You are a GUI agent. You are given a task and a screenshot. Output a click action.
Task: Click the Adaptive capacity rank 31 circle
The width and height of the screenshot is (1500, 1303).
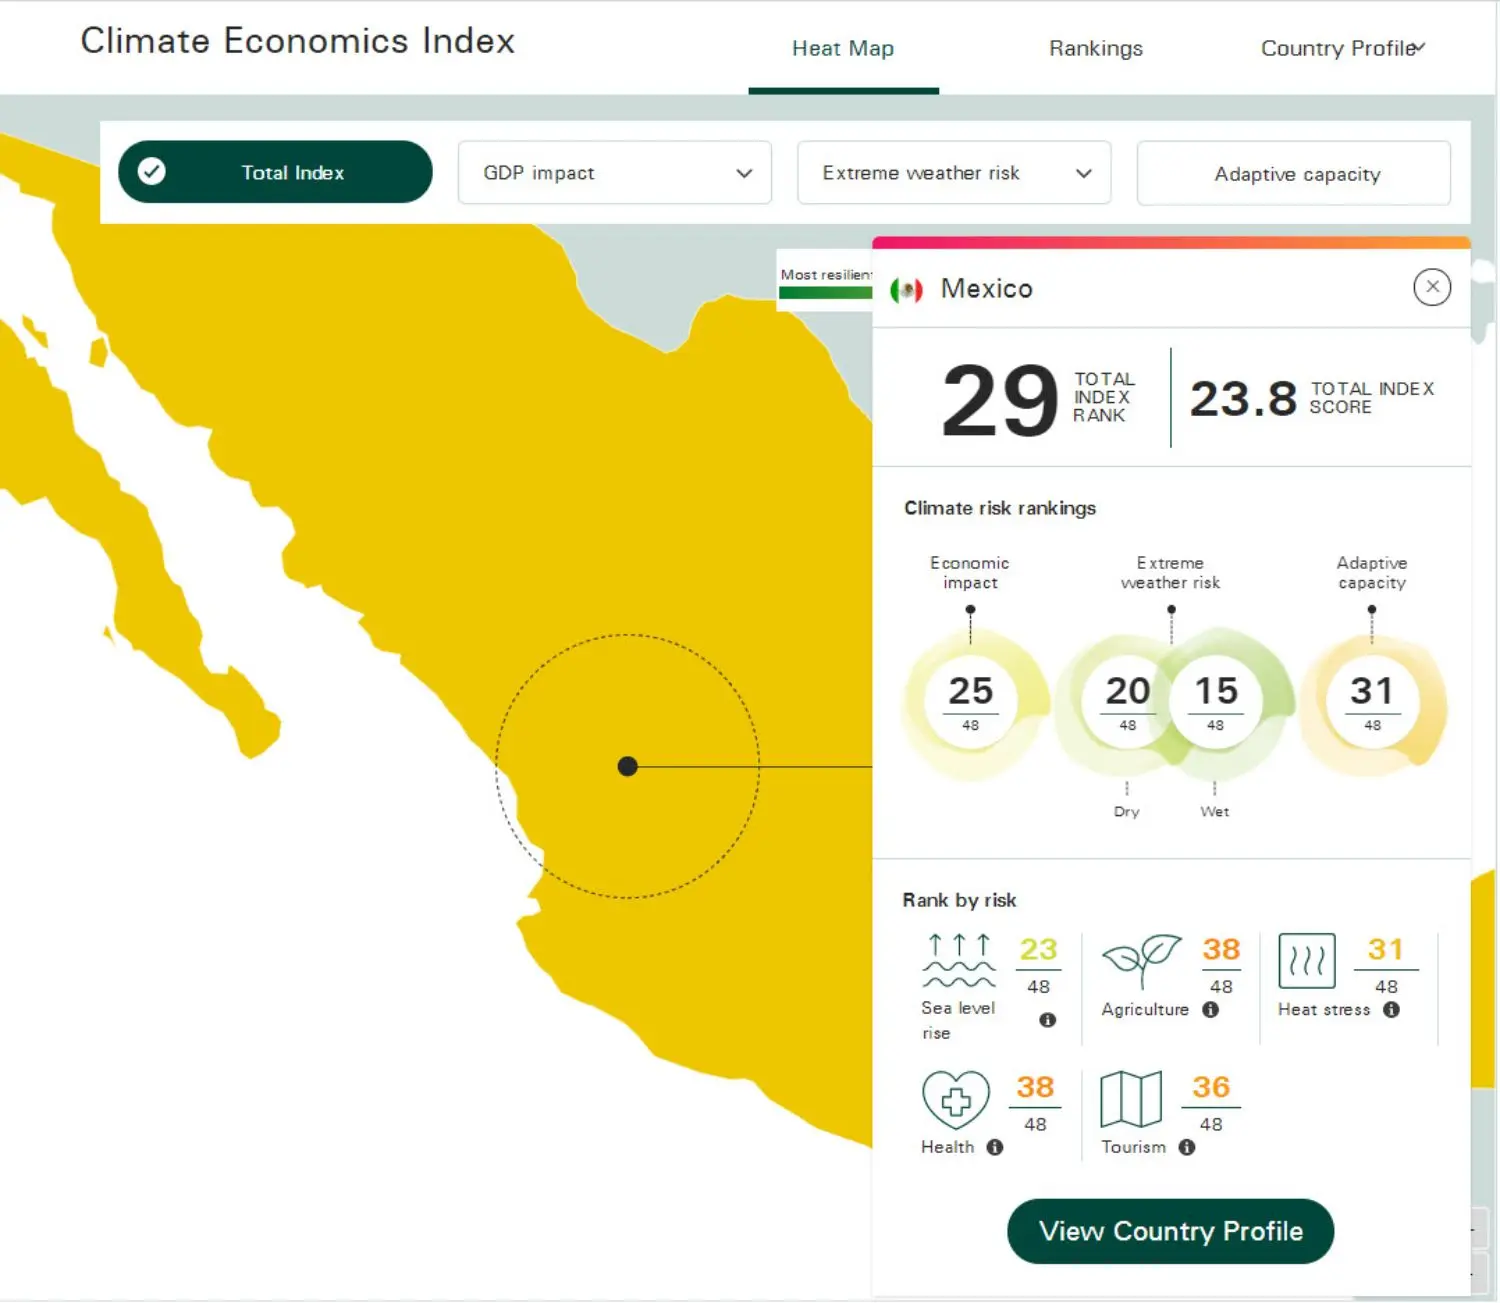pos(1372,701)
